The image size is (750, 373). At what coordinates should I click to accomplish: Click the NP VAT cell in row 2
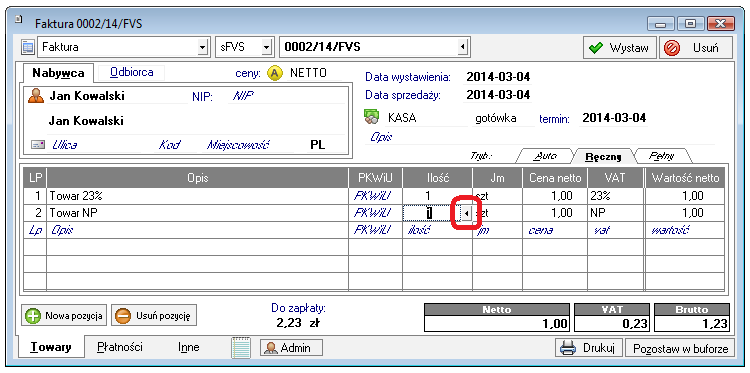coord(615,213)
